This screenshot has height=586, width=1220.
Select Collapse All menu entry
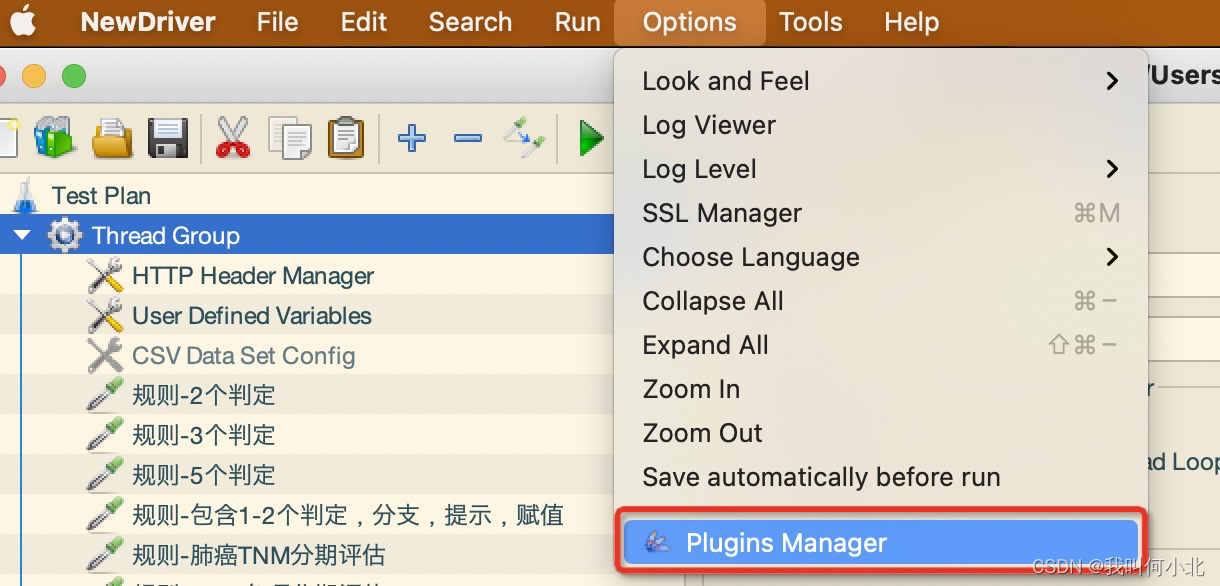click(x=880, y=301)
